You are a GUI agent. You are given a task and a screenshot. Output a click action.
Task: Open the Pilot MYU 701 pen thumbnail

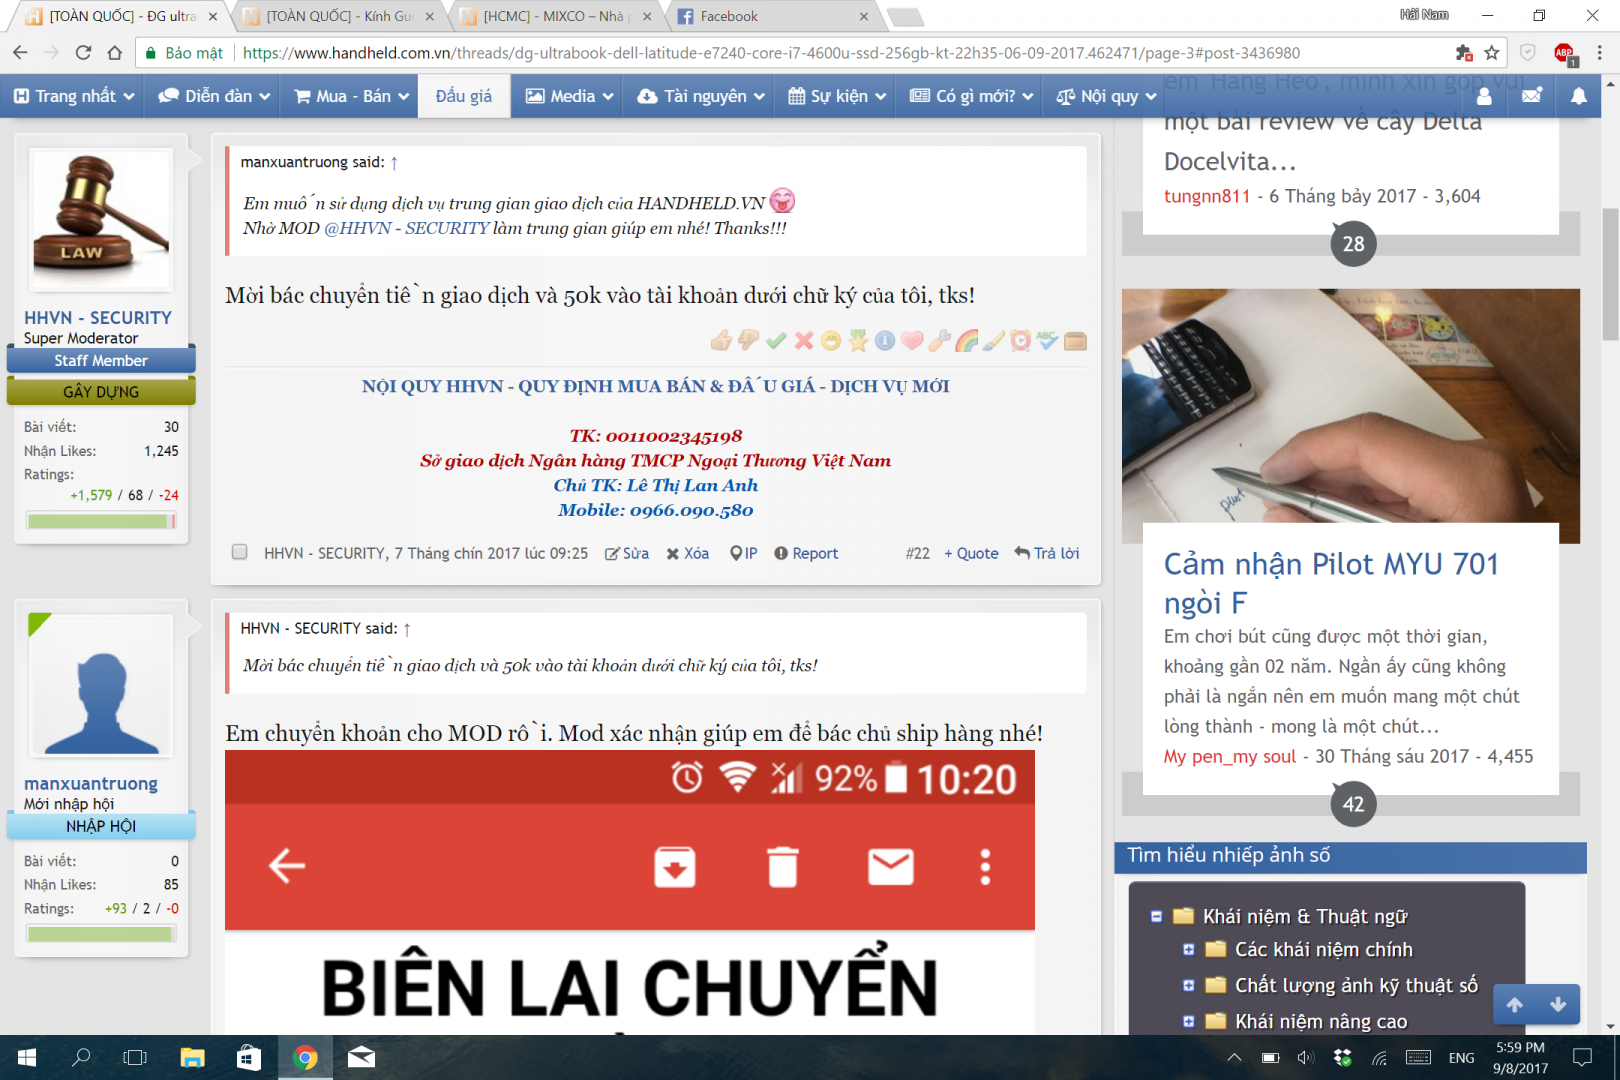[x=1350, y=415]
